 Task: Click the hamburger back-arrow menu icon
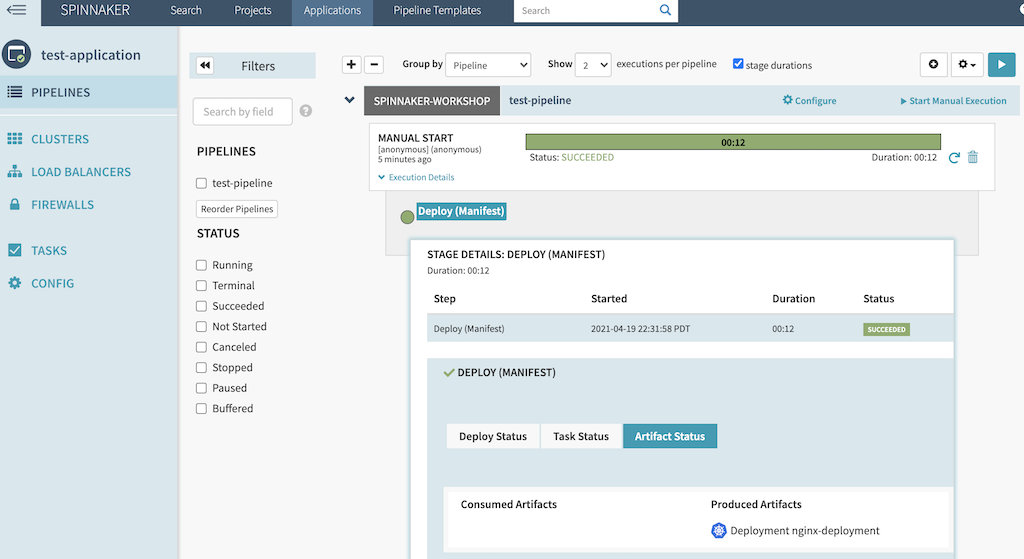click(16, 9)
